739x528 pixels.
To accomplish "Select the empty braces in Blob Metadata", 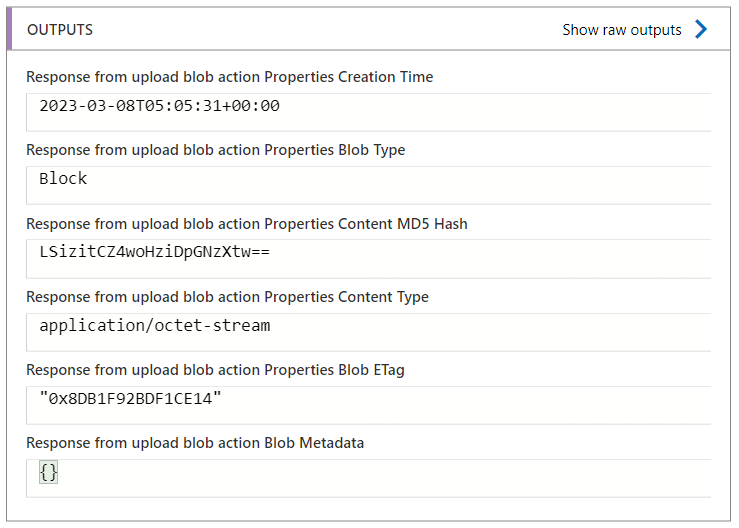I will point(49,472).
